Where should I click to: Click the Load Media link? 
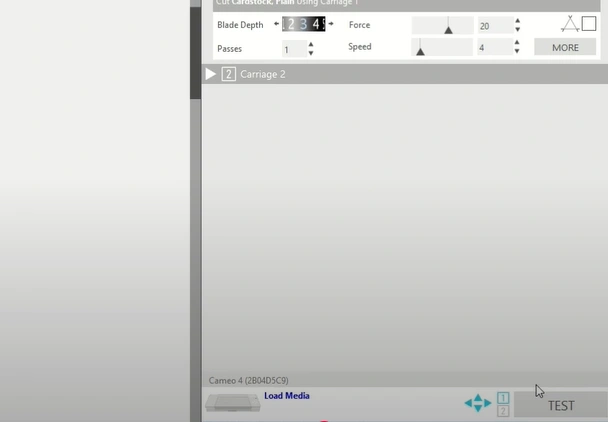pyautogui.click(x=287, y=396)
